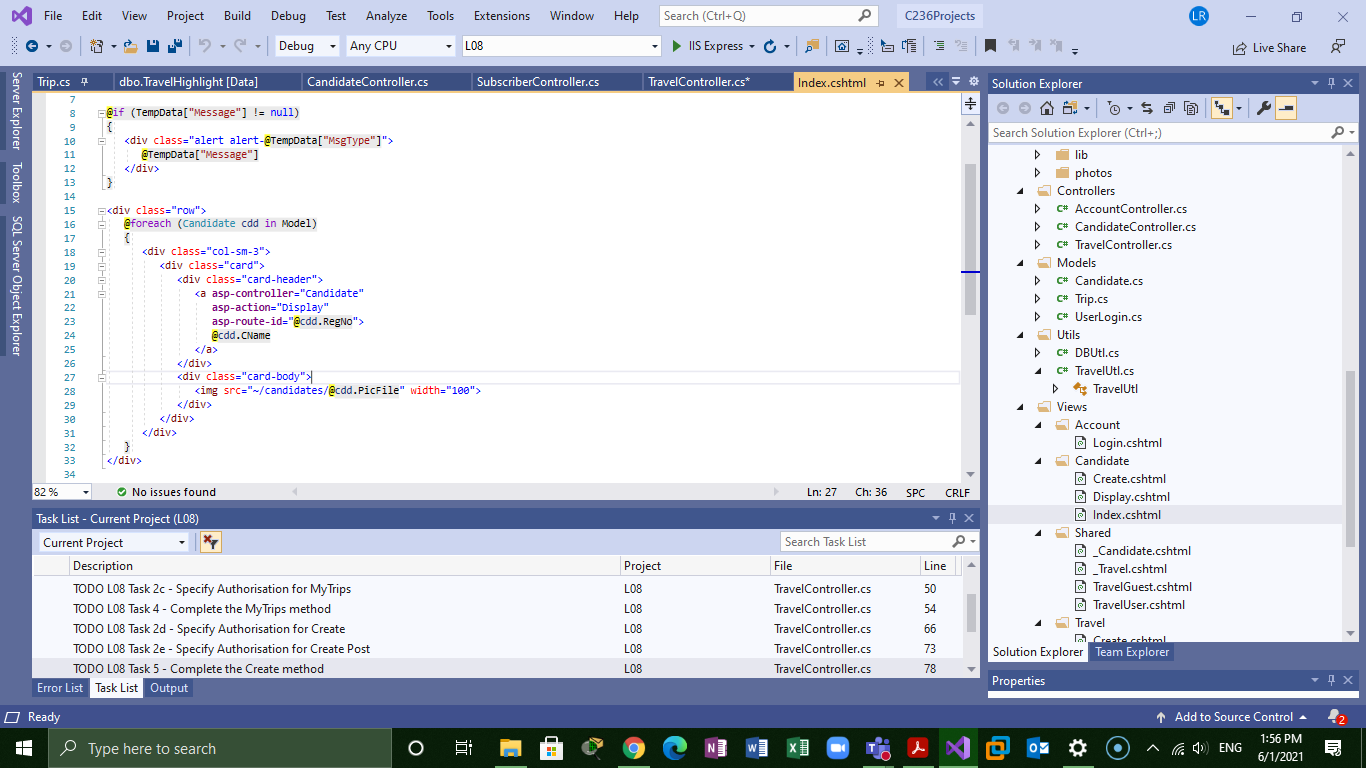Click Save All icon in main toolbar
The image size is (1366, 768).
pos(174,46)
